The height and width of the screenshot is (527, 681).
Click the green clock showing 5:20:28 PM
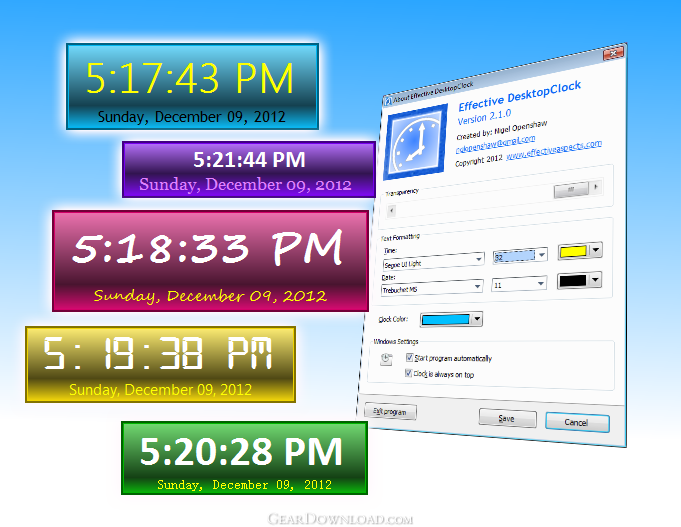click(x=245, y=458)
